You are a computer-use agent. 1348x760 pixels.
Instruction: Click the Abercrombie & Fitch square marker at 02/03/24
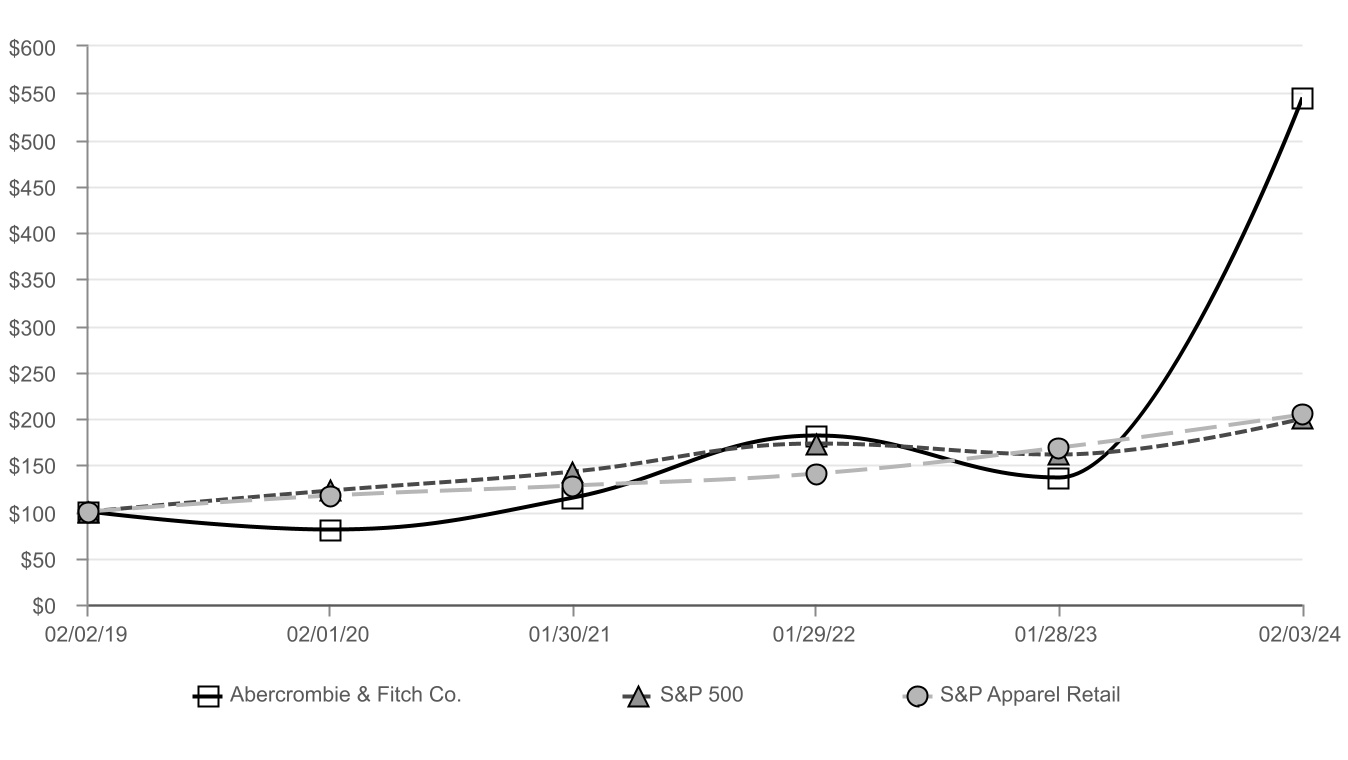(x=1302, y=98)
